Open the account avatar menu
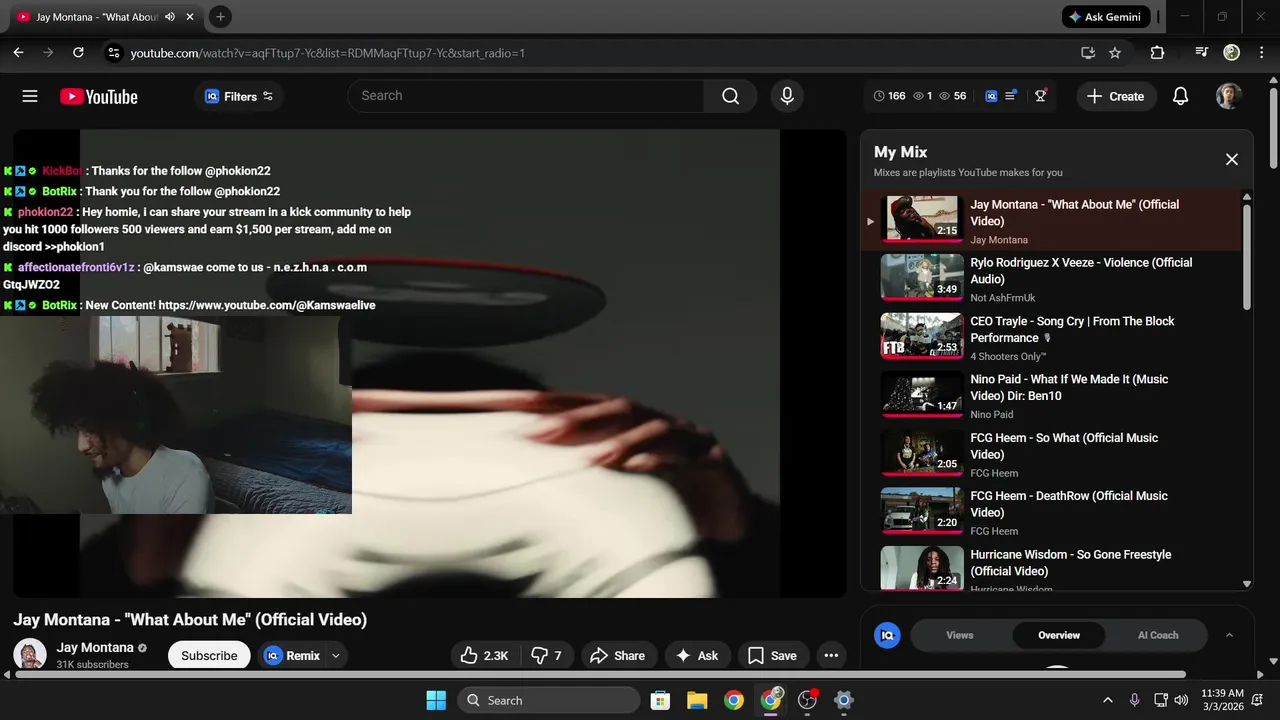This screenshot has height=720, width=1280. (1229, 96)
